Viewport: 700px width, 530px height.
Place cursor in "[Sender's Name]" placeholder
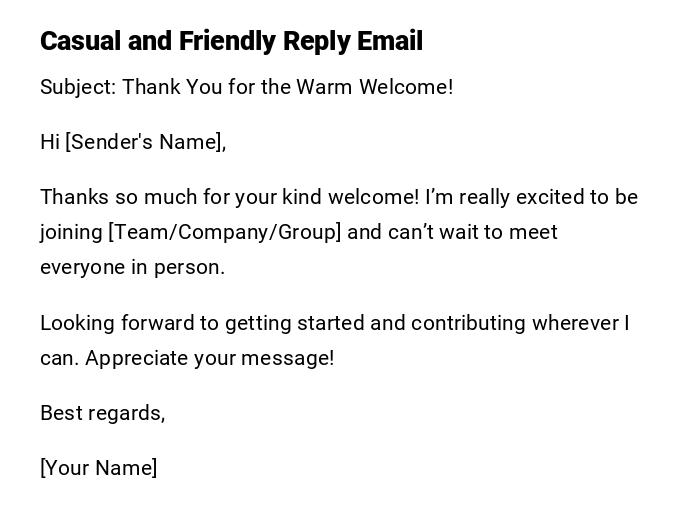pyautogui.click(x=144, y=142)
